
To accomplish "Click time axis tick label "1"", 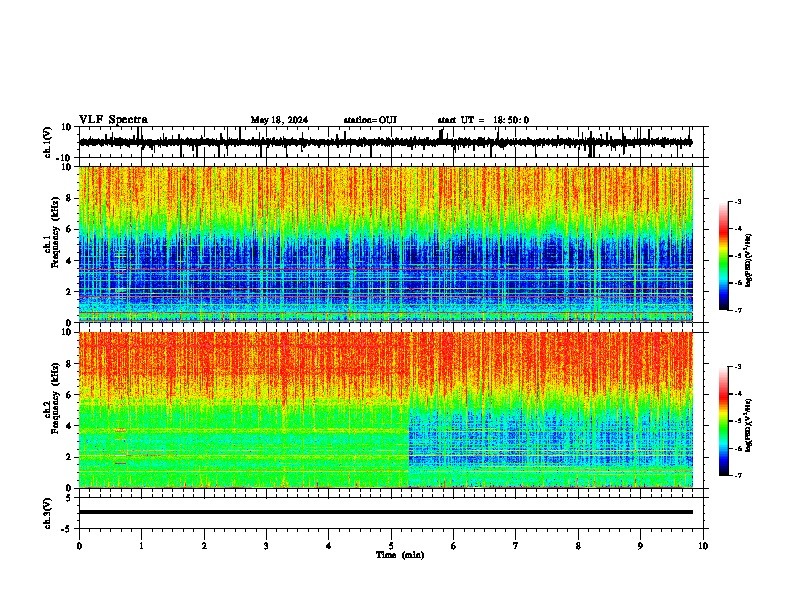I will click(x=141, y=546).
